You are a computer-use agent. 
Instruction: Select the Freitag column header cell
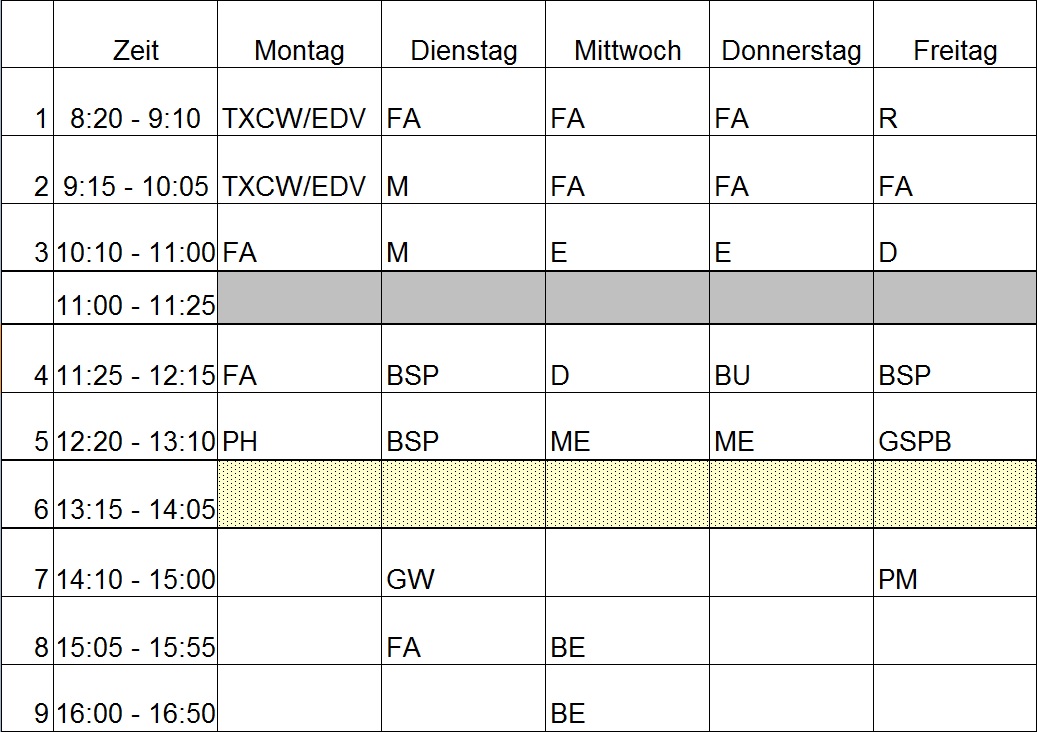pyautogui.click(x=955, y=34)
